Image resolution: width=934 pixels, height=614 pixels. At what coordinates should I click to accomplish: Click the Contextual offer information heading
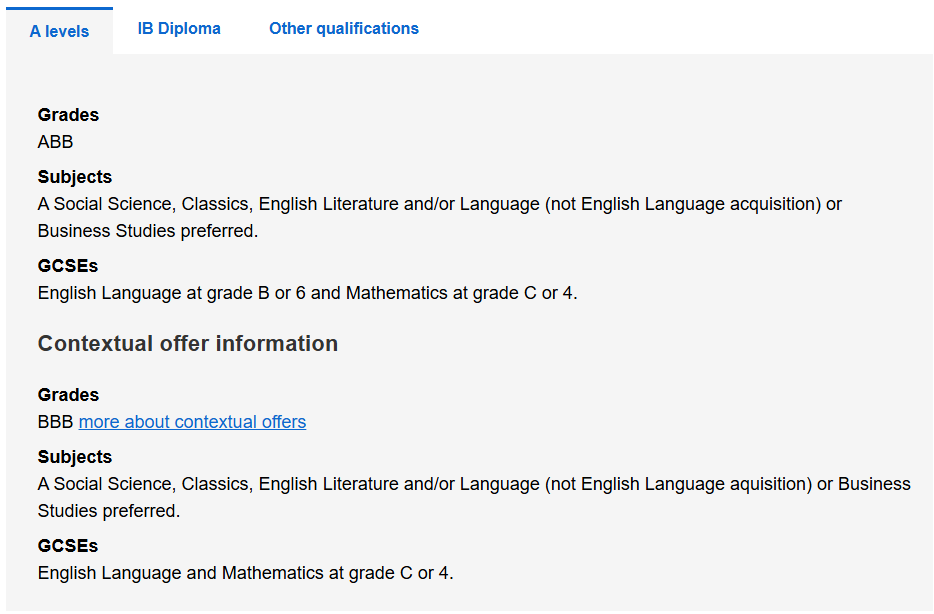click(x=188, y=344)
